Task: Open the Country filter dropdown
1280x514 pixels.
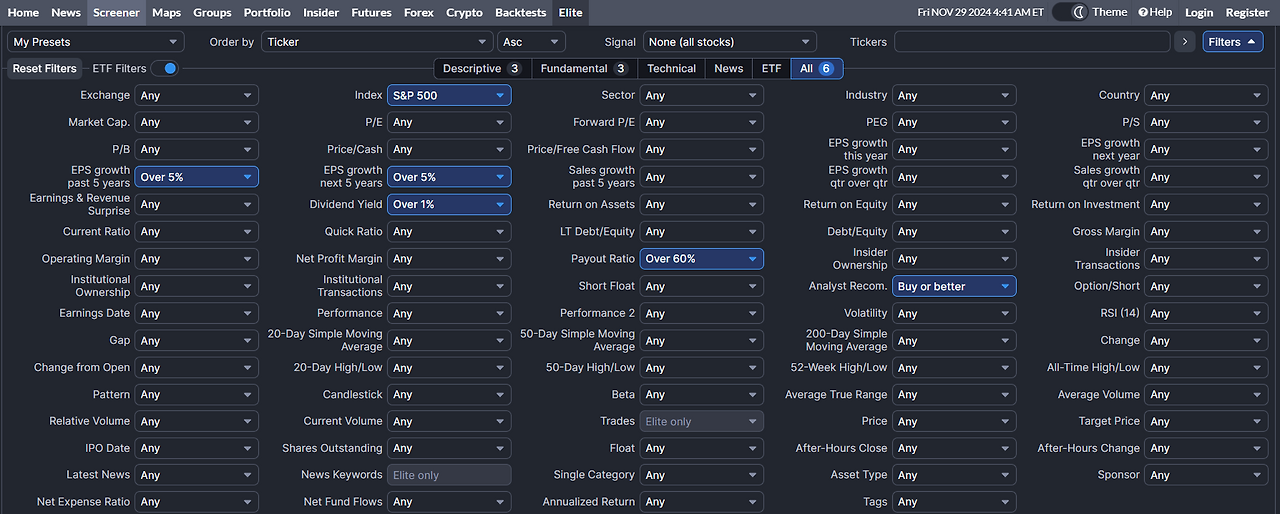Action: (x=1206, y=95)
